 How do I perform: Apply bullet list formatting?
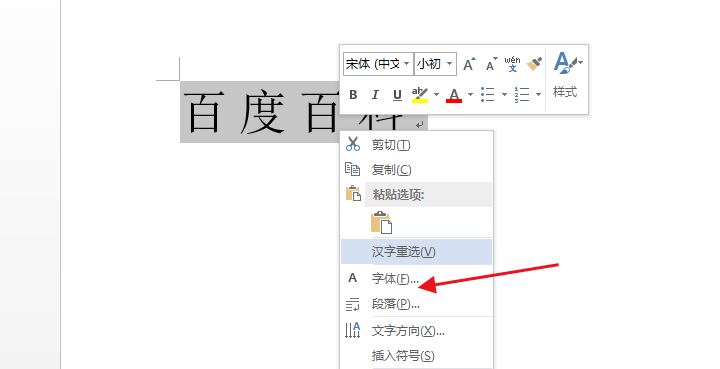point(488,95)
